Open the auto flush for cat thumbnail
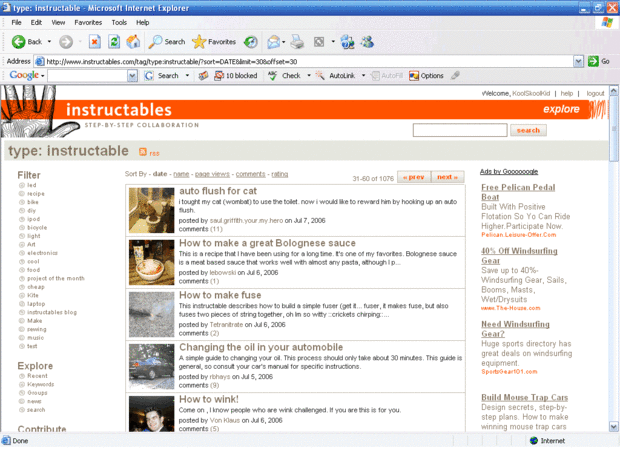The height and width of the screenshot is (465, 620). click(x=151, y=210)
